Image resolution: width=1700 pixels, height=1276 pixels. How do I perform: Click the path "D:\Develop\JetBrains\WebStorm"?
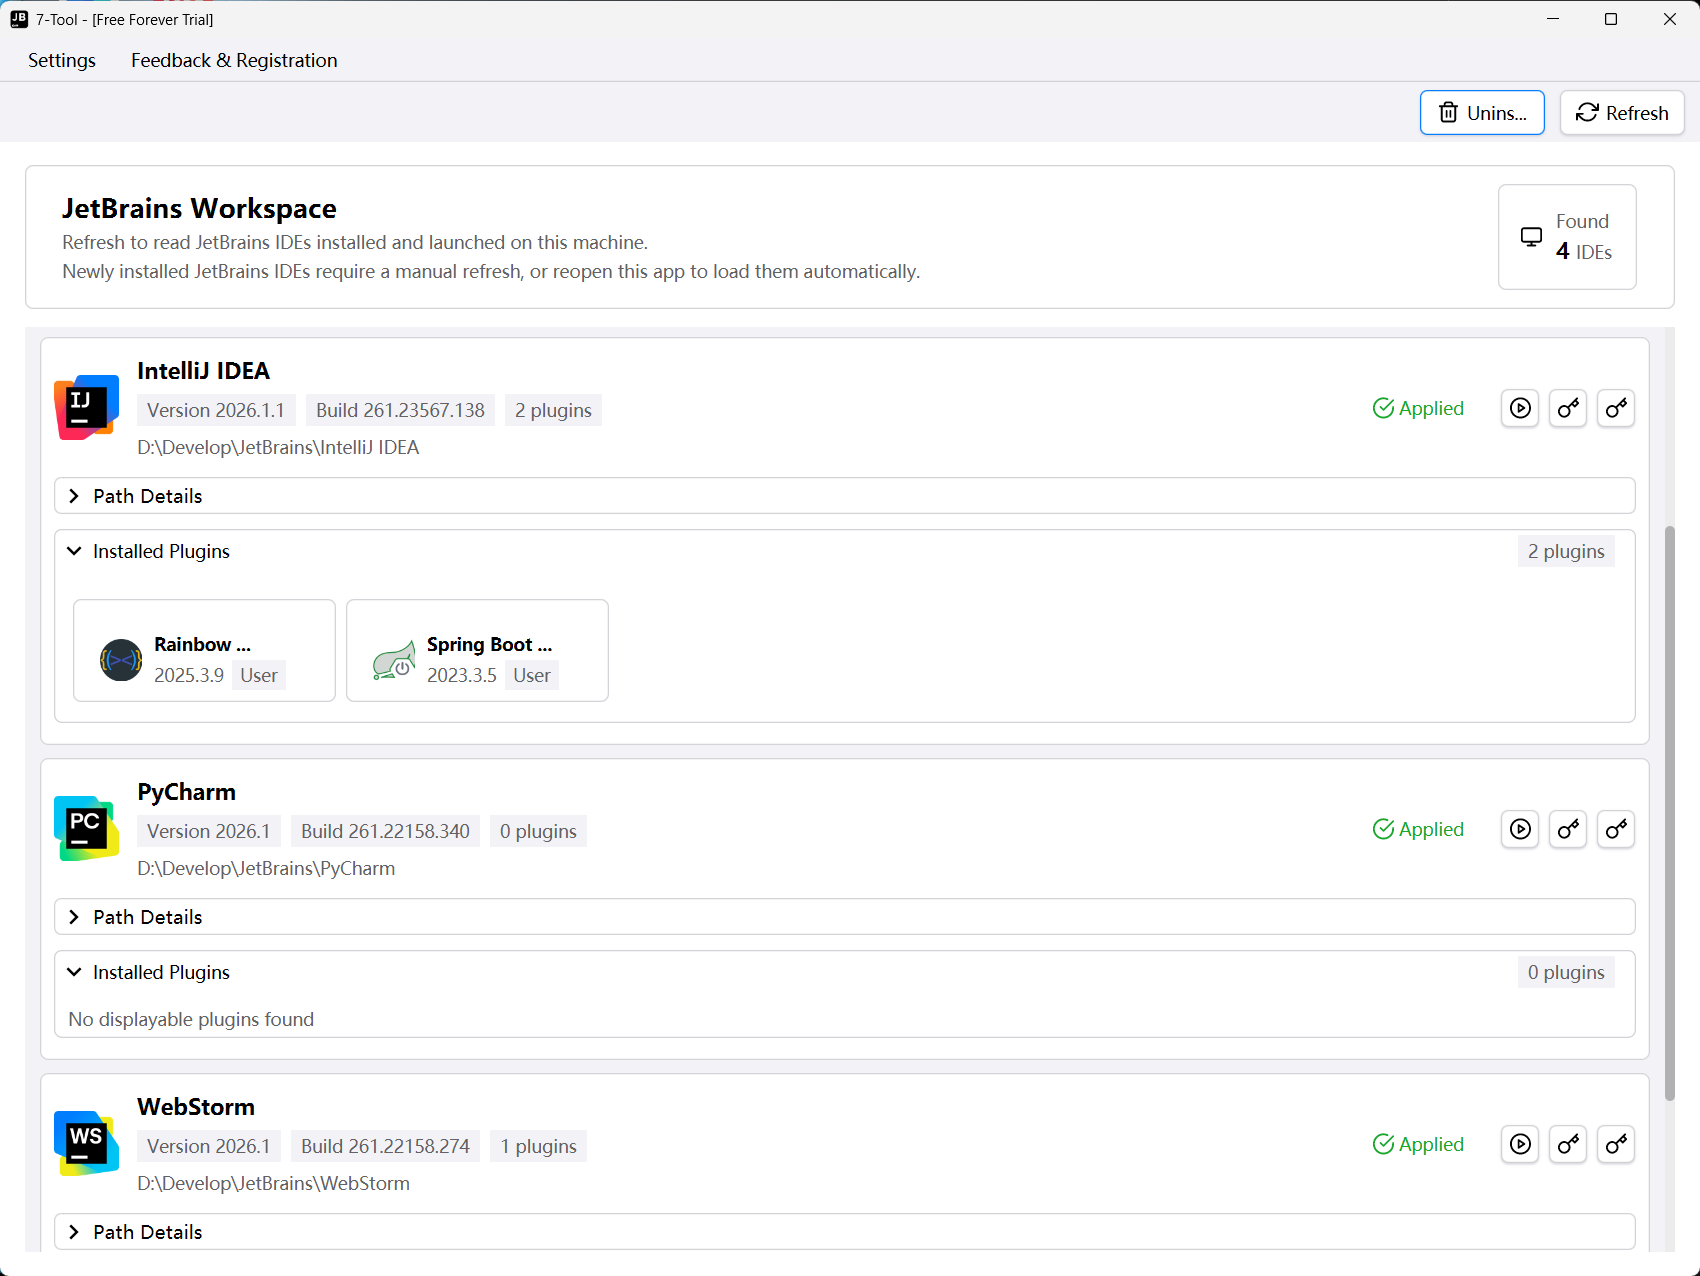coord(273,1183)
